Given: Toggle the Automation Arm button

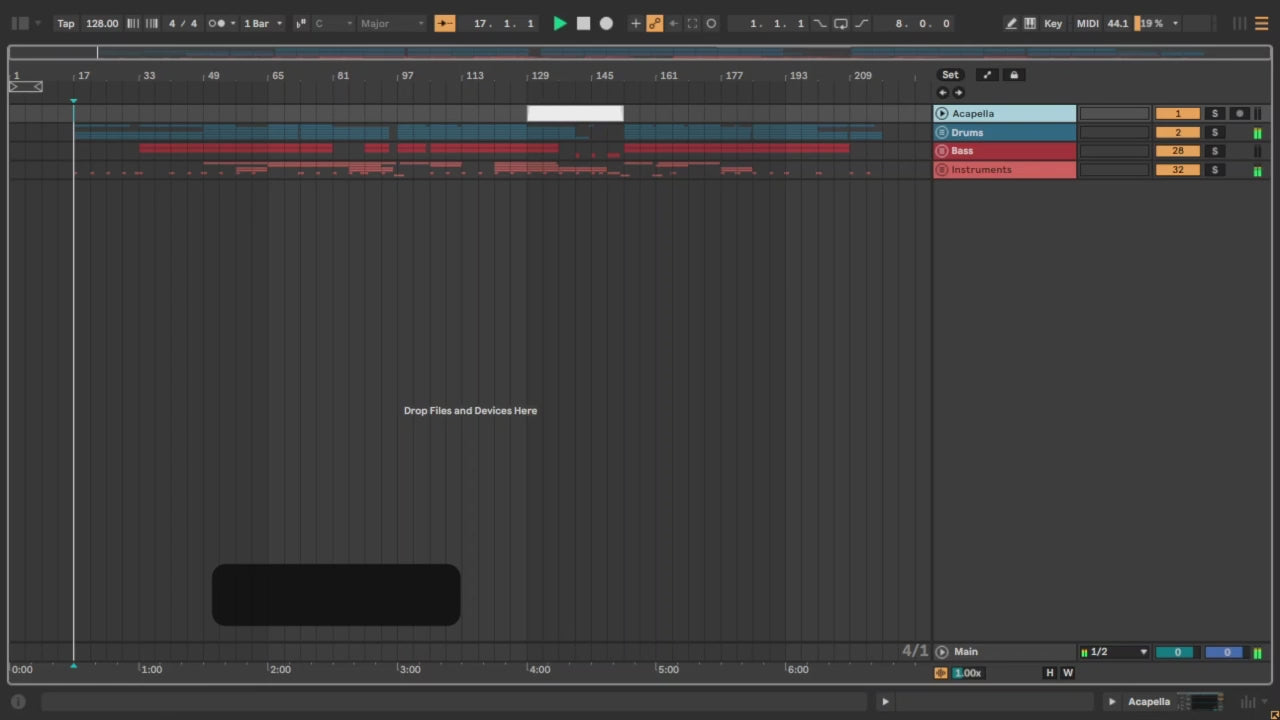Looking at the screenshot, I should (x=655, y=23).
